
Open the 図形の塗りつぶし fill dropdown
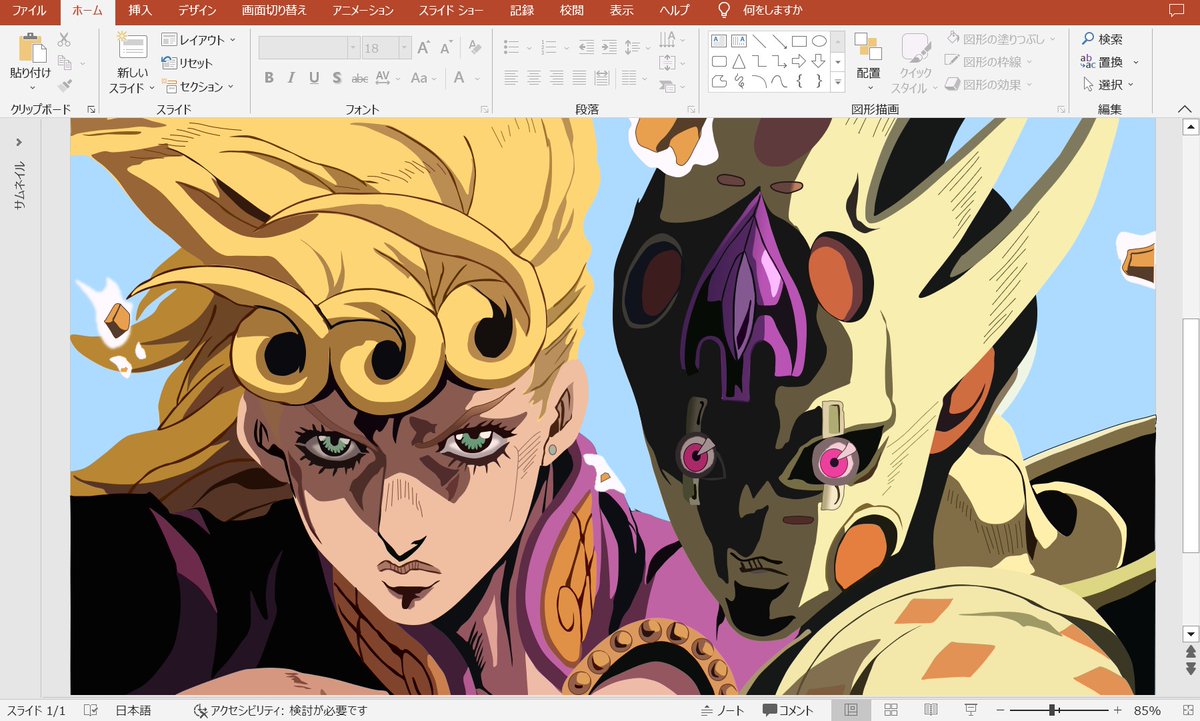click(x=1001, y=39)
